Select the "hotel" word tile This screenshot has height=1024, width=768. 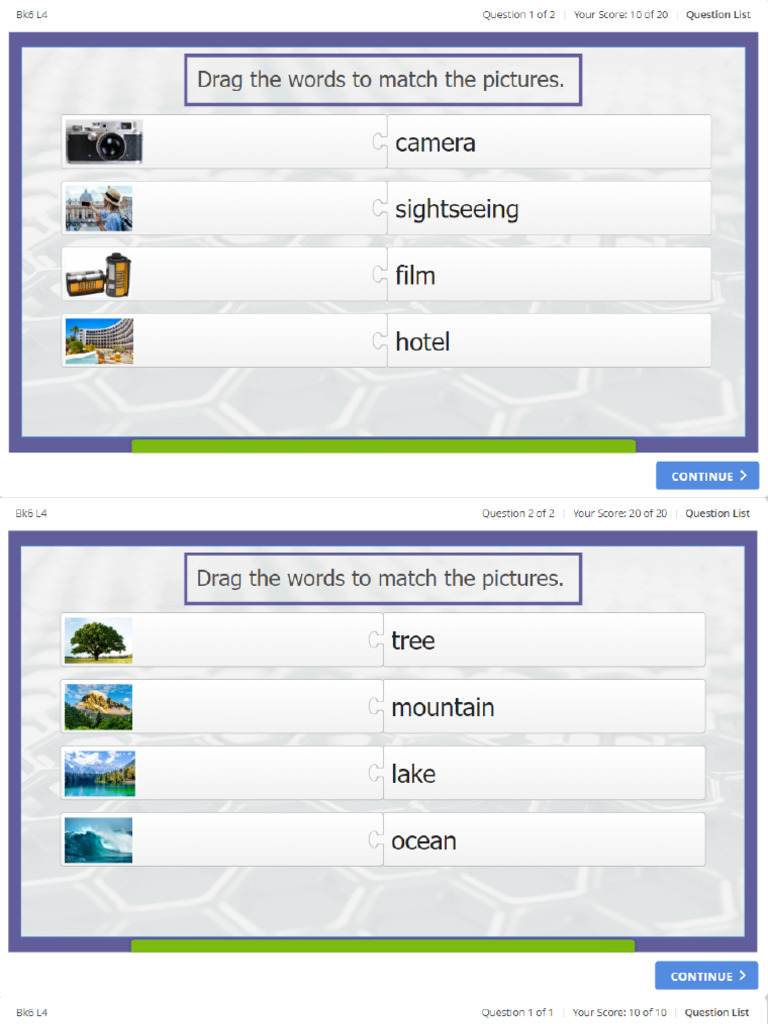548,341
